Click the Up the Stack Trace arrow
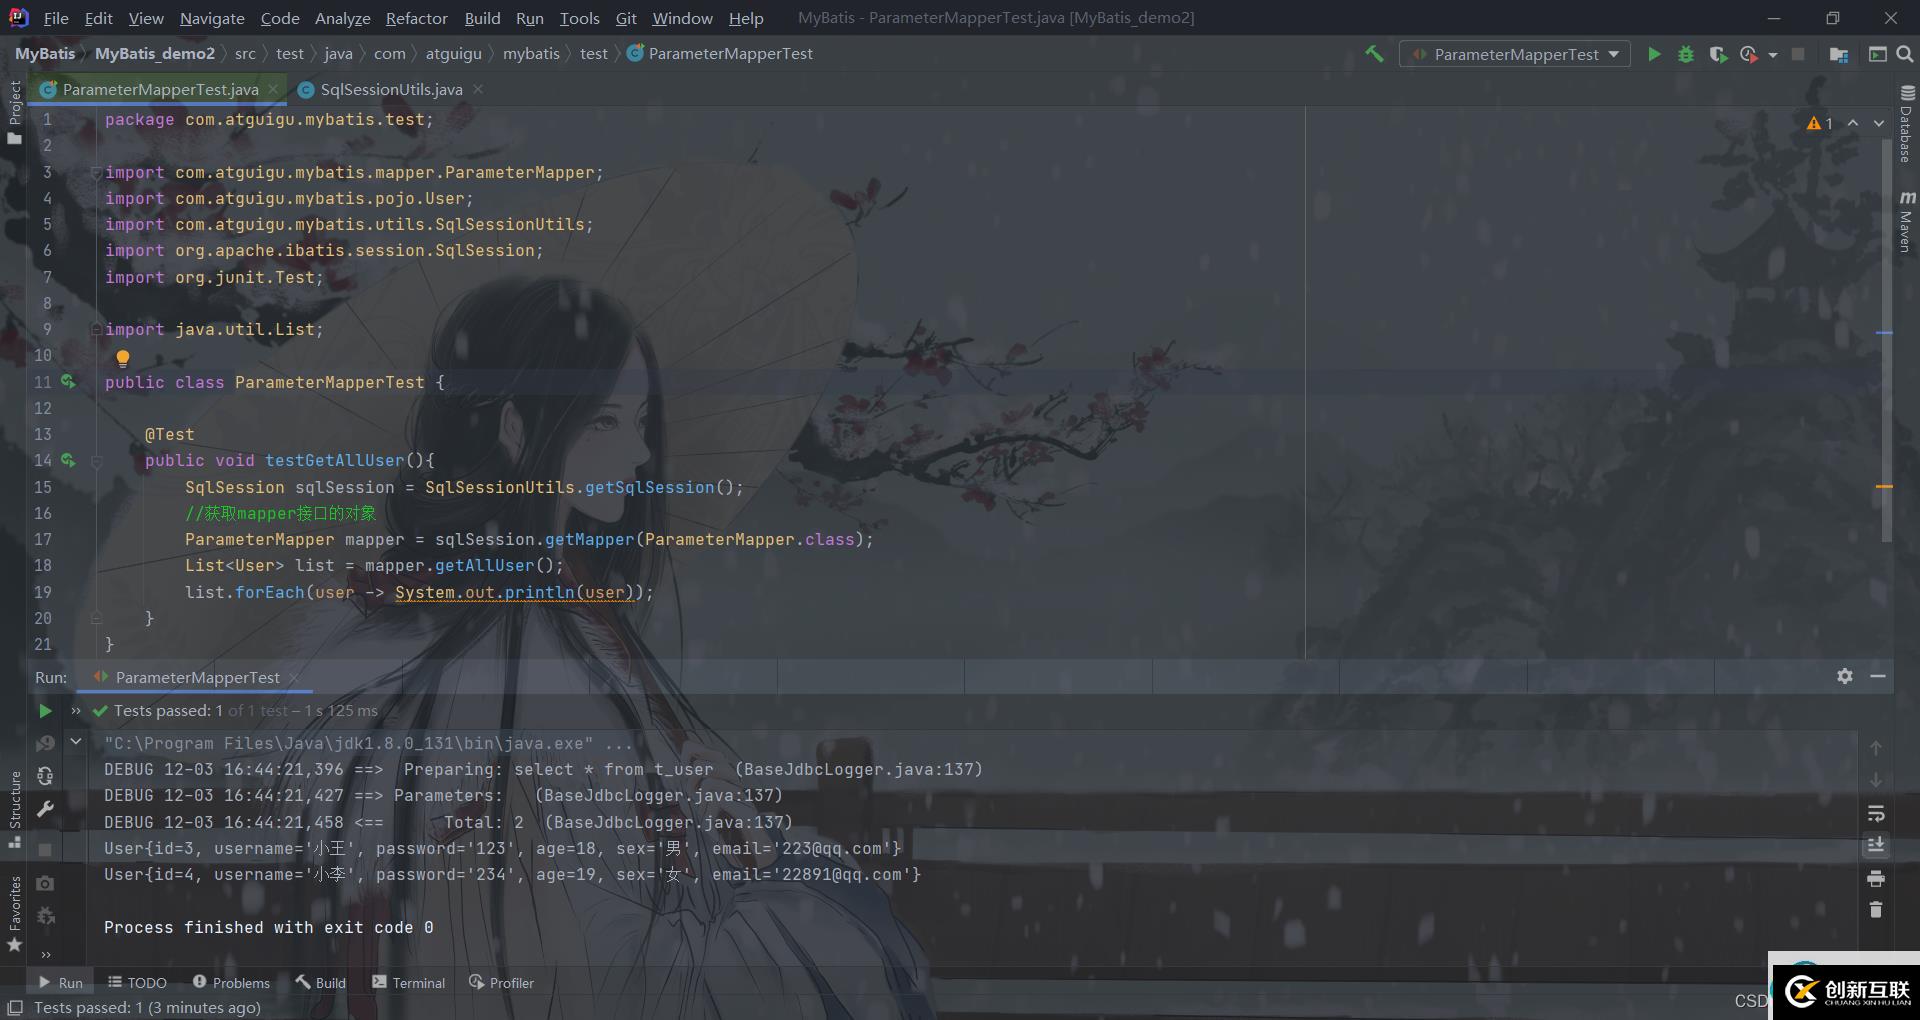Screen dimensions: 1920x1020 point(1876,748)
